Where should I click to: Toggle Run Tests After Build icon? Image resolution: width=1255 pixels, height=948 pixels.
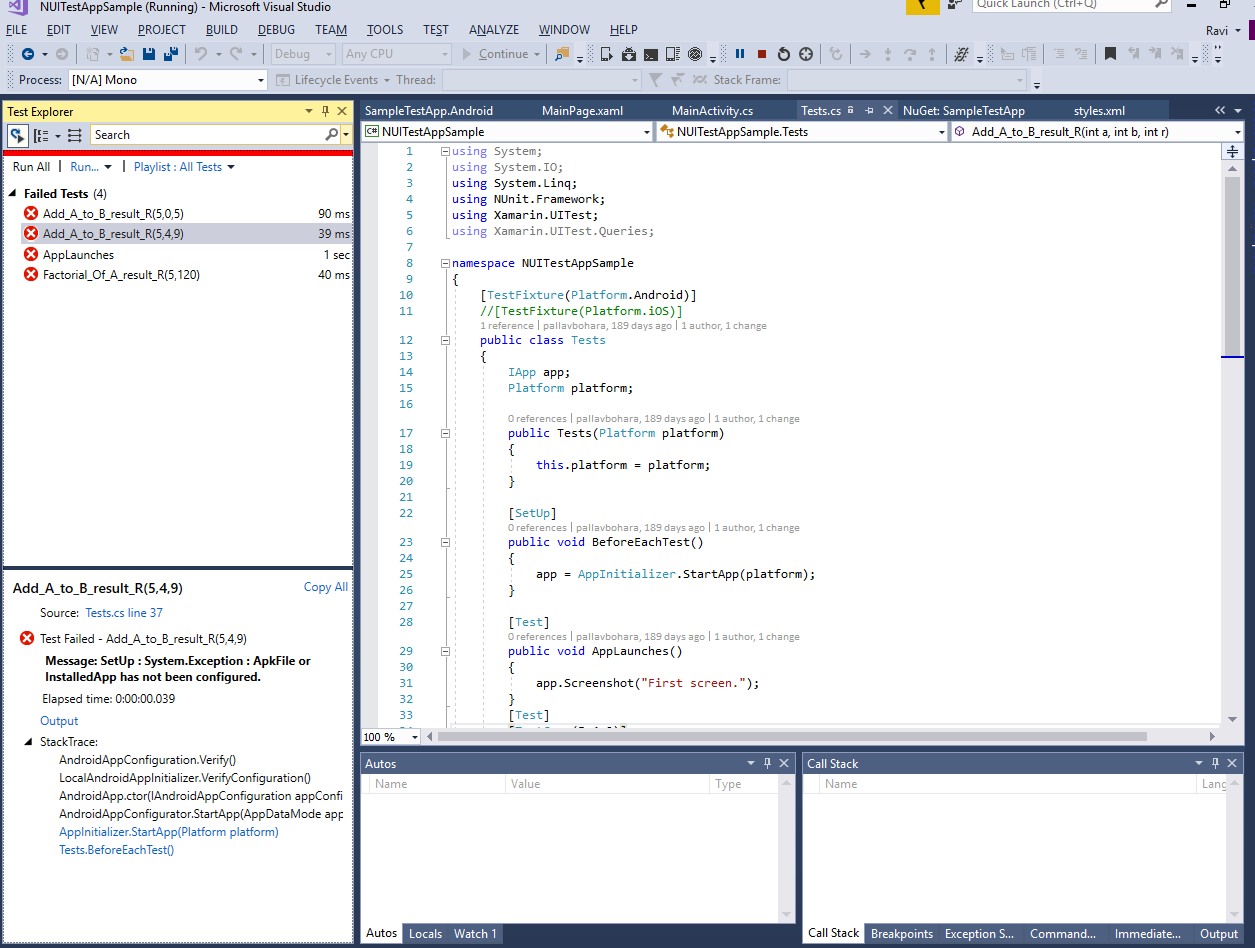pyautogui.click(x=18, y=135)
